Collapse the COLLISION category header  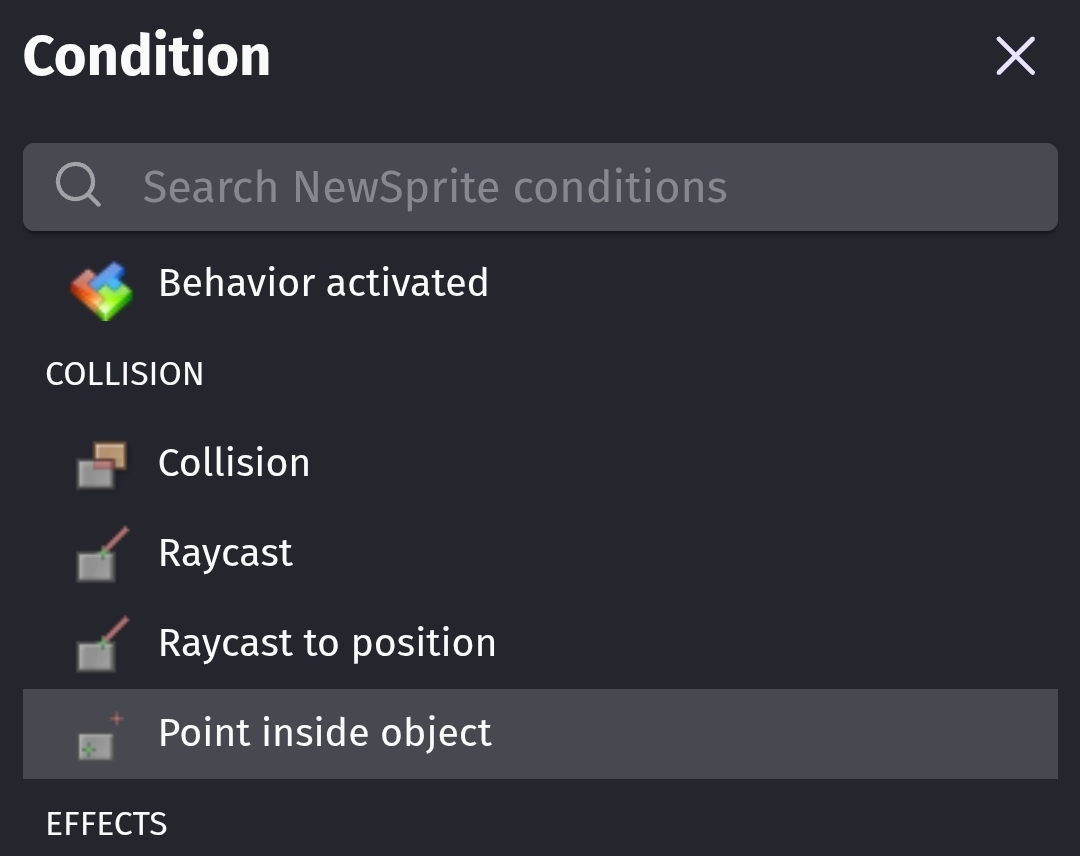125,374
